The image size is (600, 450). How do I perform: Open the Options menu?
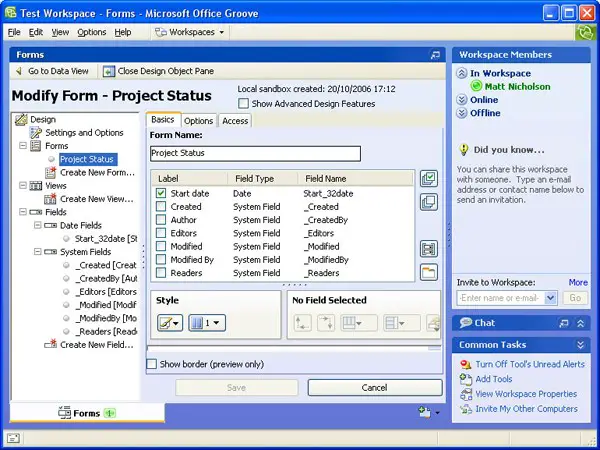click(91, 33)
